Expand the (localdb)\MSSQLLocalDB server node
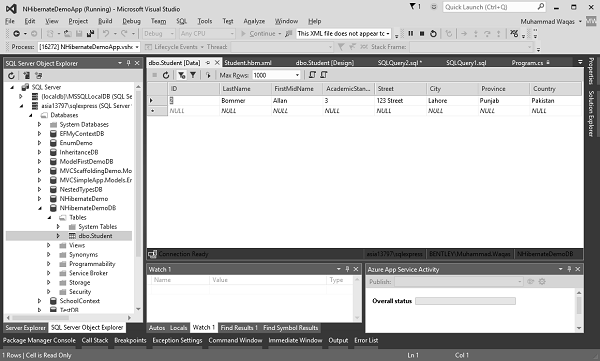Screen dimensions: 600x361 (21, 96)
